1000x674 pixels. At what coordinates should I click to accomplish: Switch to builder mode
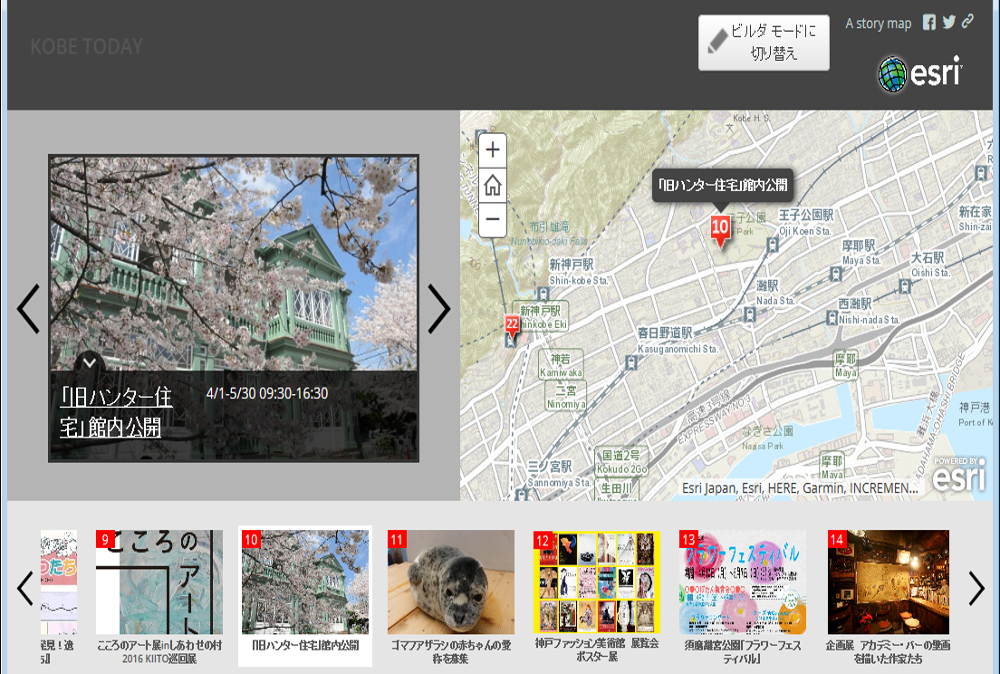[764, 43]
